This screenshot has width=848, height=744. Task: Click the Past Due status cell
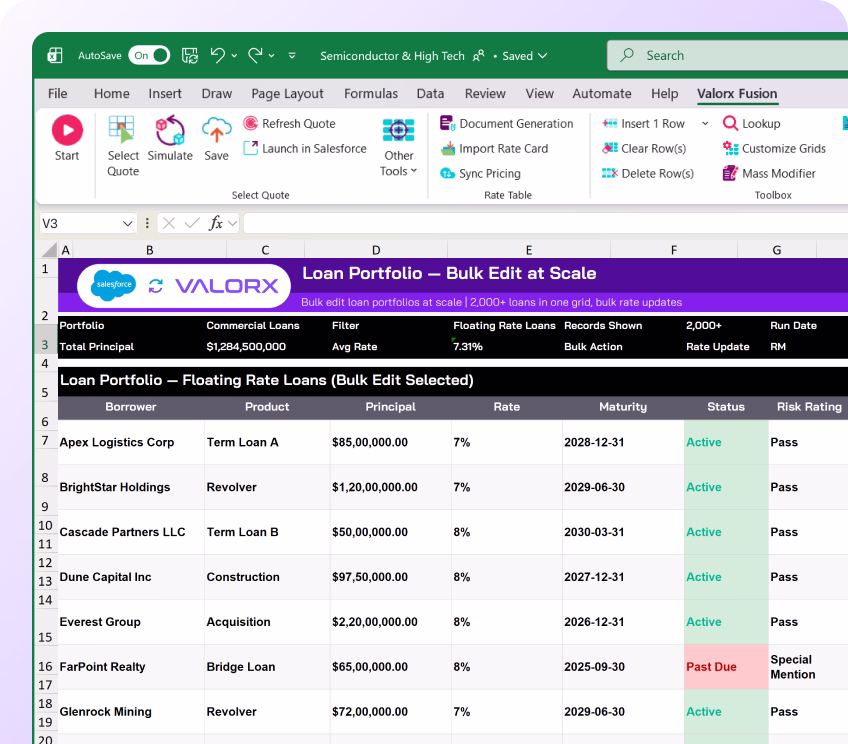(x=726, y=667)
